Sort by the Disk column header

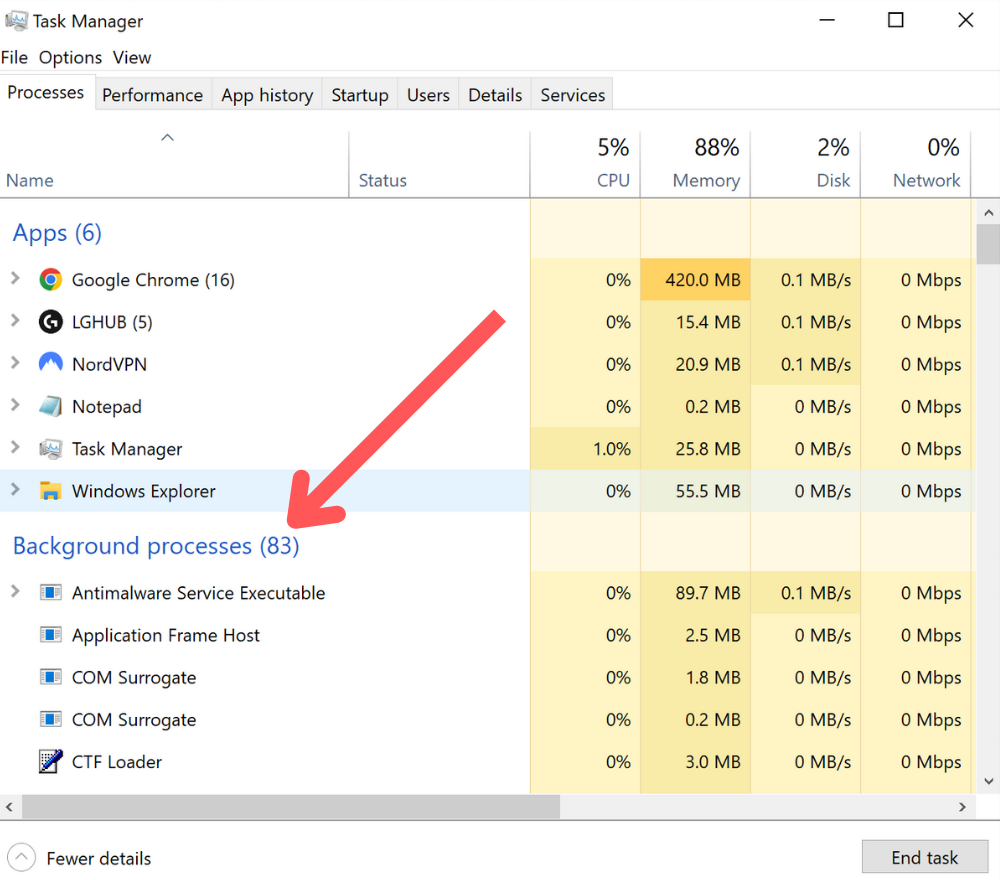point(805,164)
